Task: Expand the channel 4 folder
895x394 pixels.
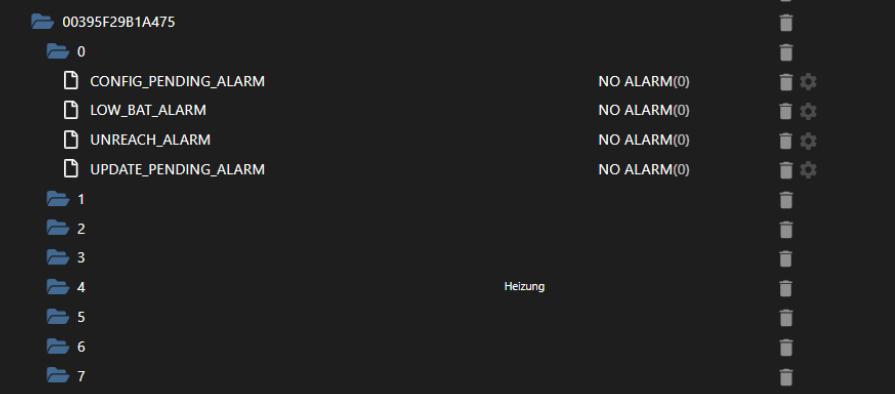Action: pos(58,287)
